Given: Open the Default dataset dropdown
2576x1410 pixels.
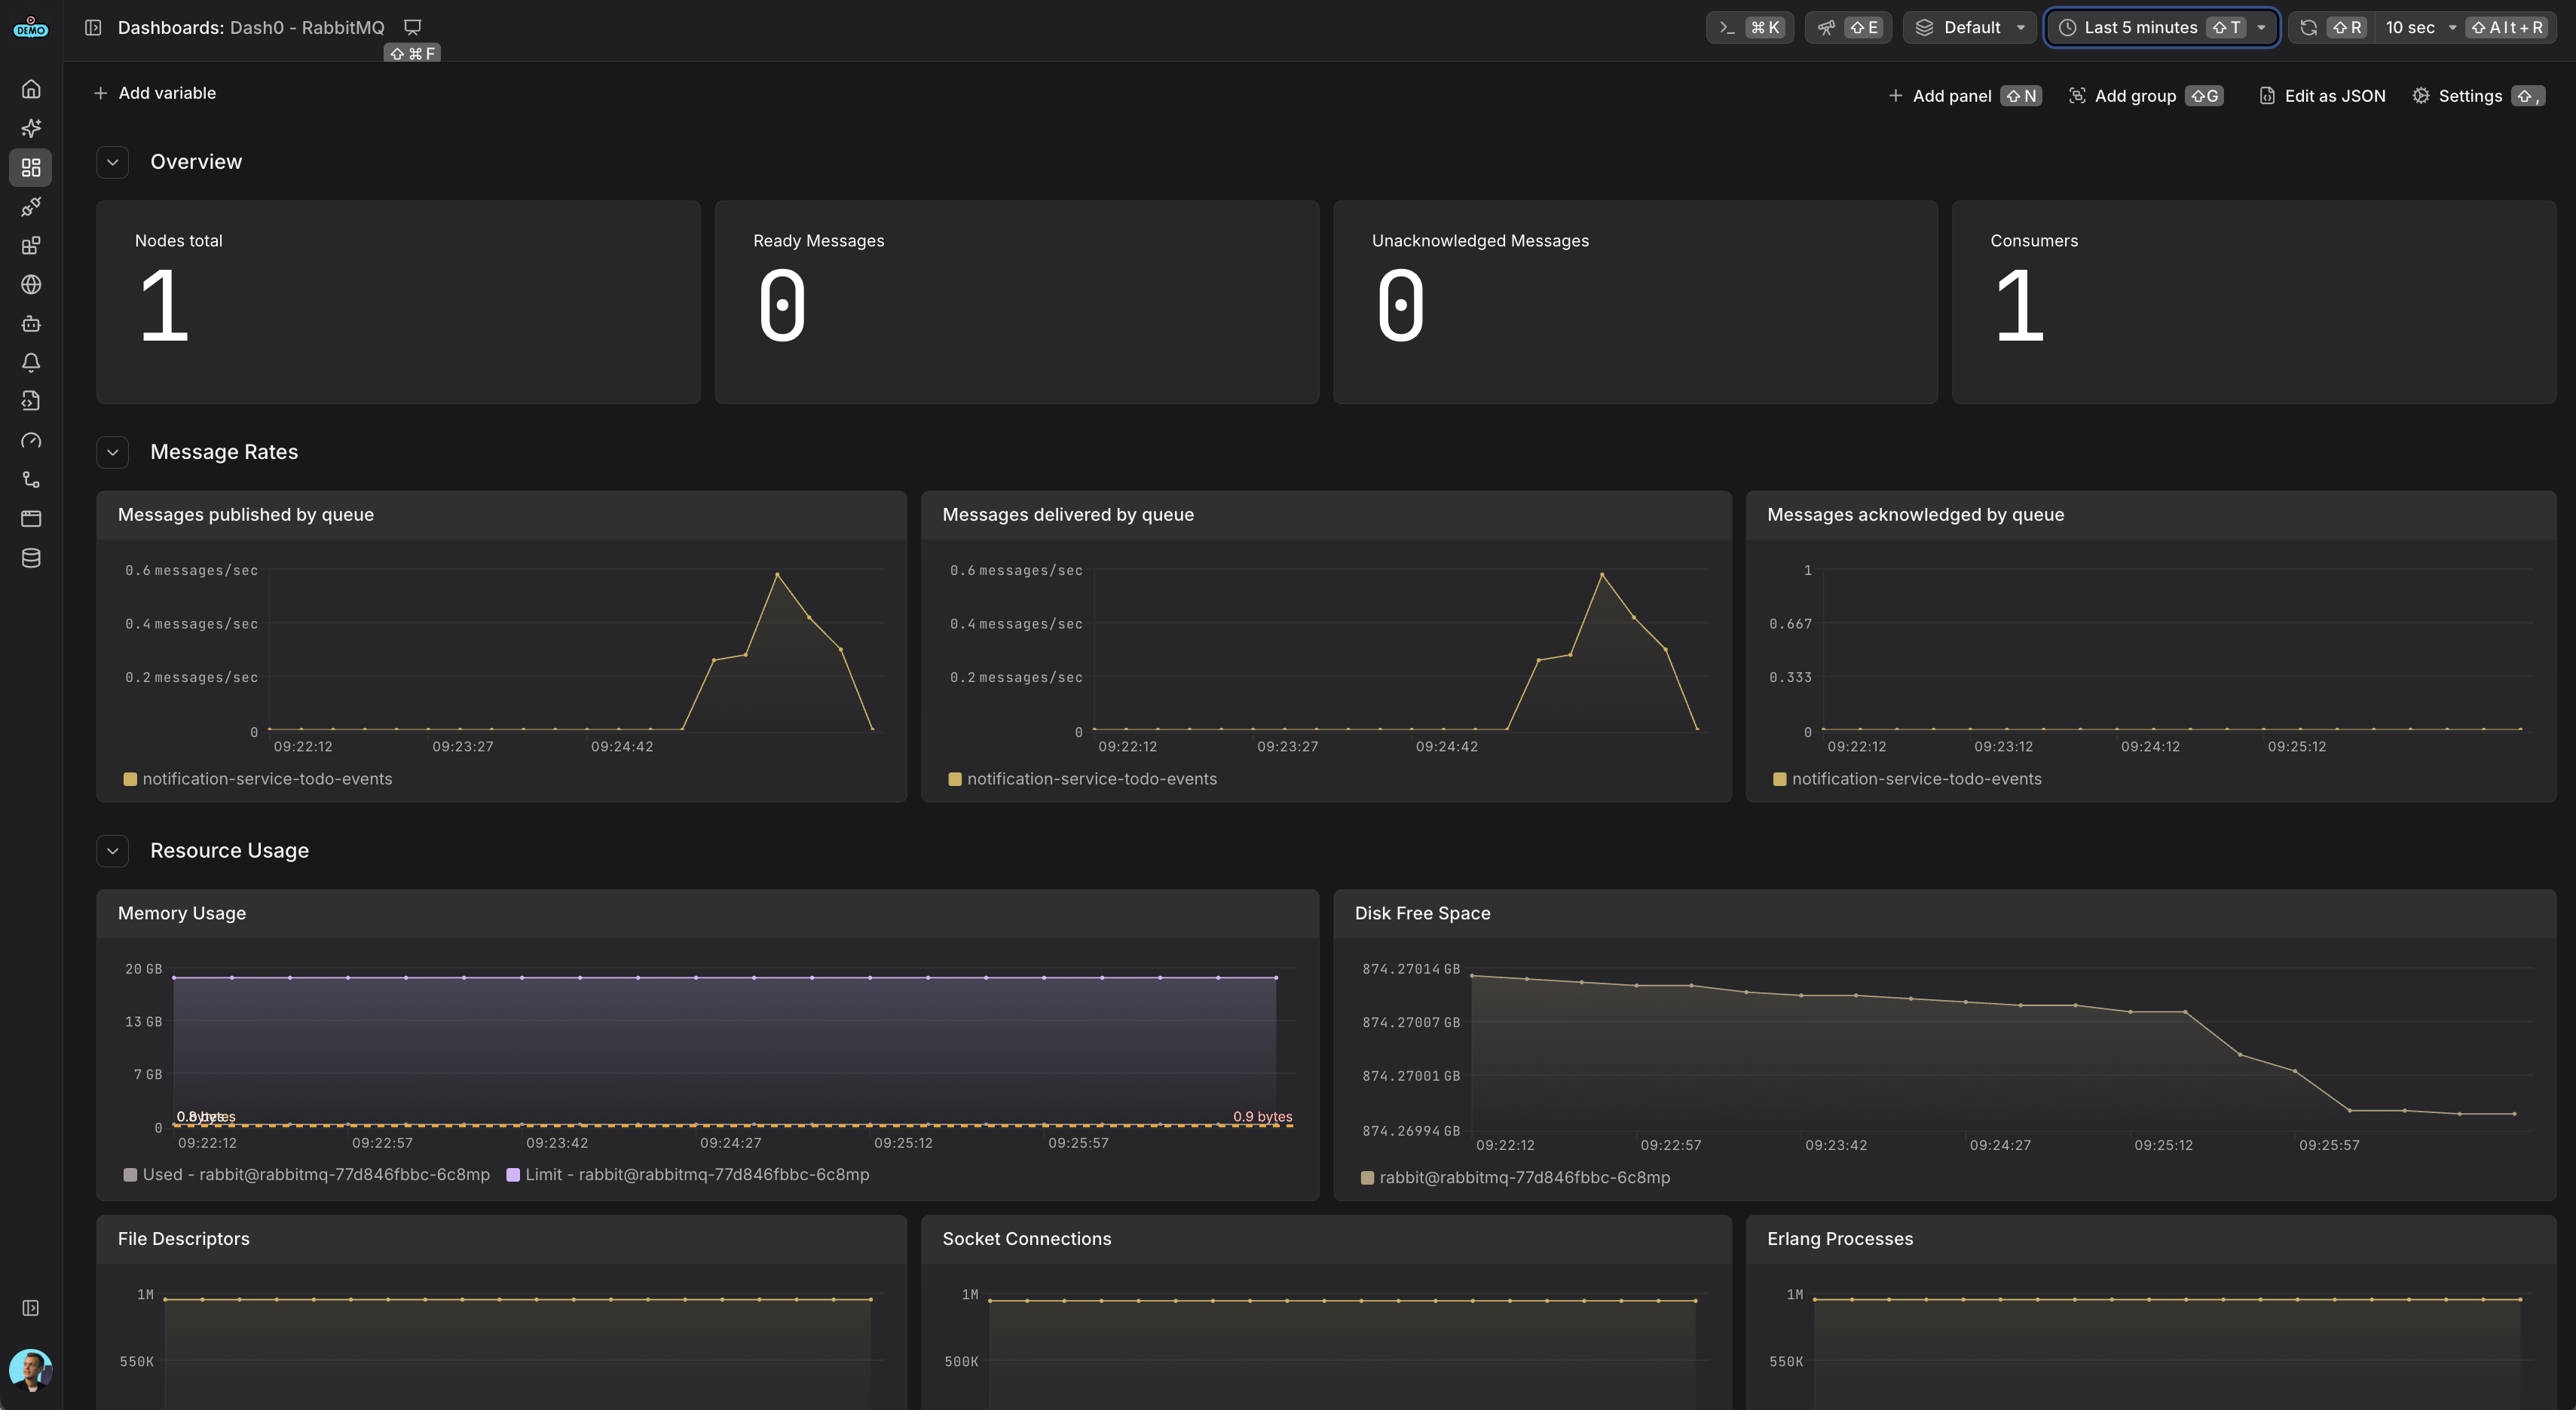Looking at the screenshot, I should point(1970,27).
